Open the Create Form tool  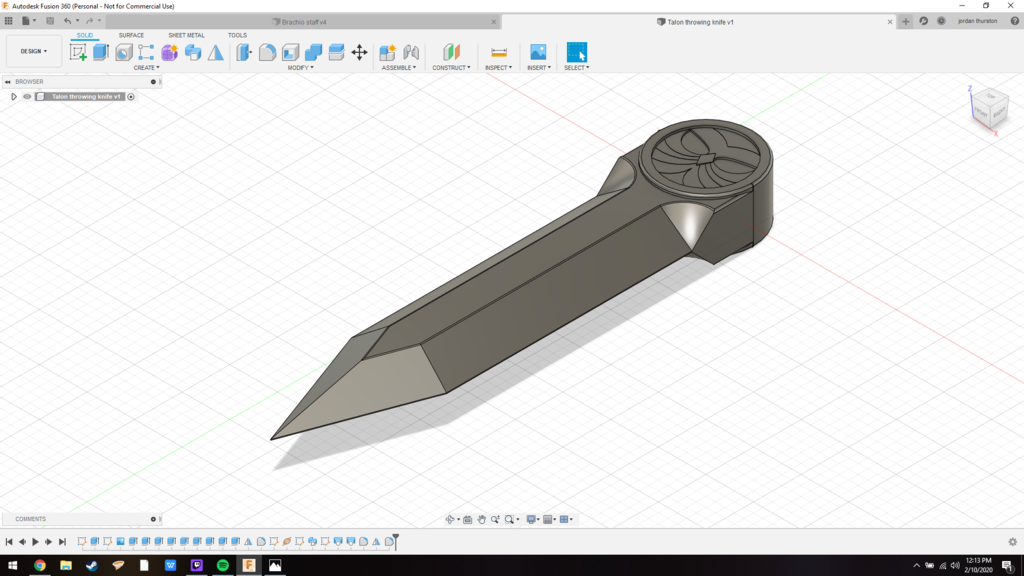click(170, 52)
